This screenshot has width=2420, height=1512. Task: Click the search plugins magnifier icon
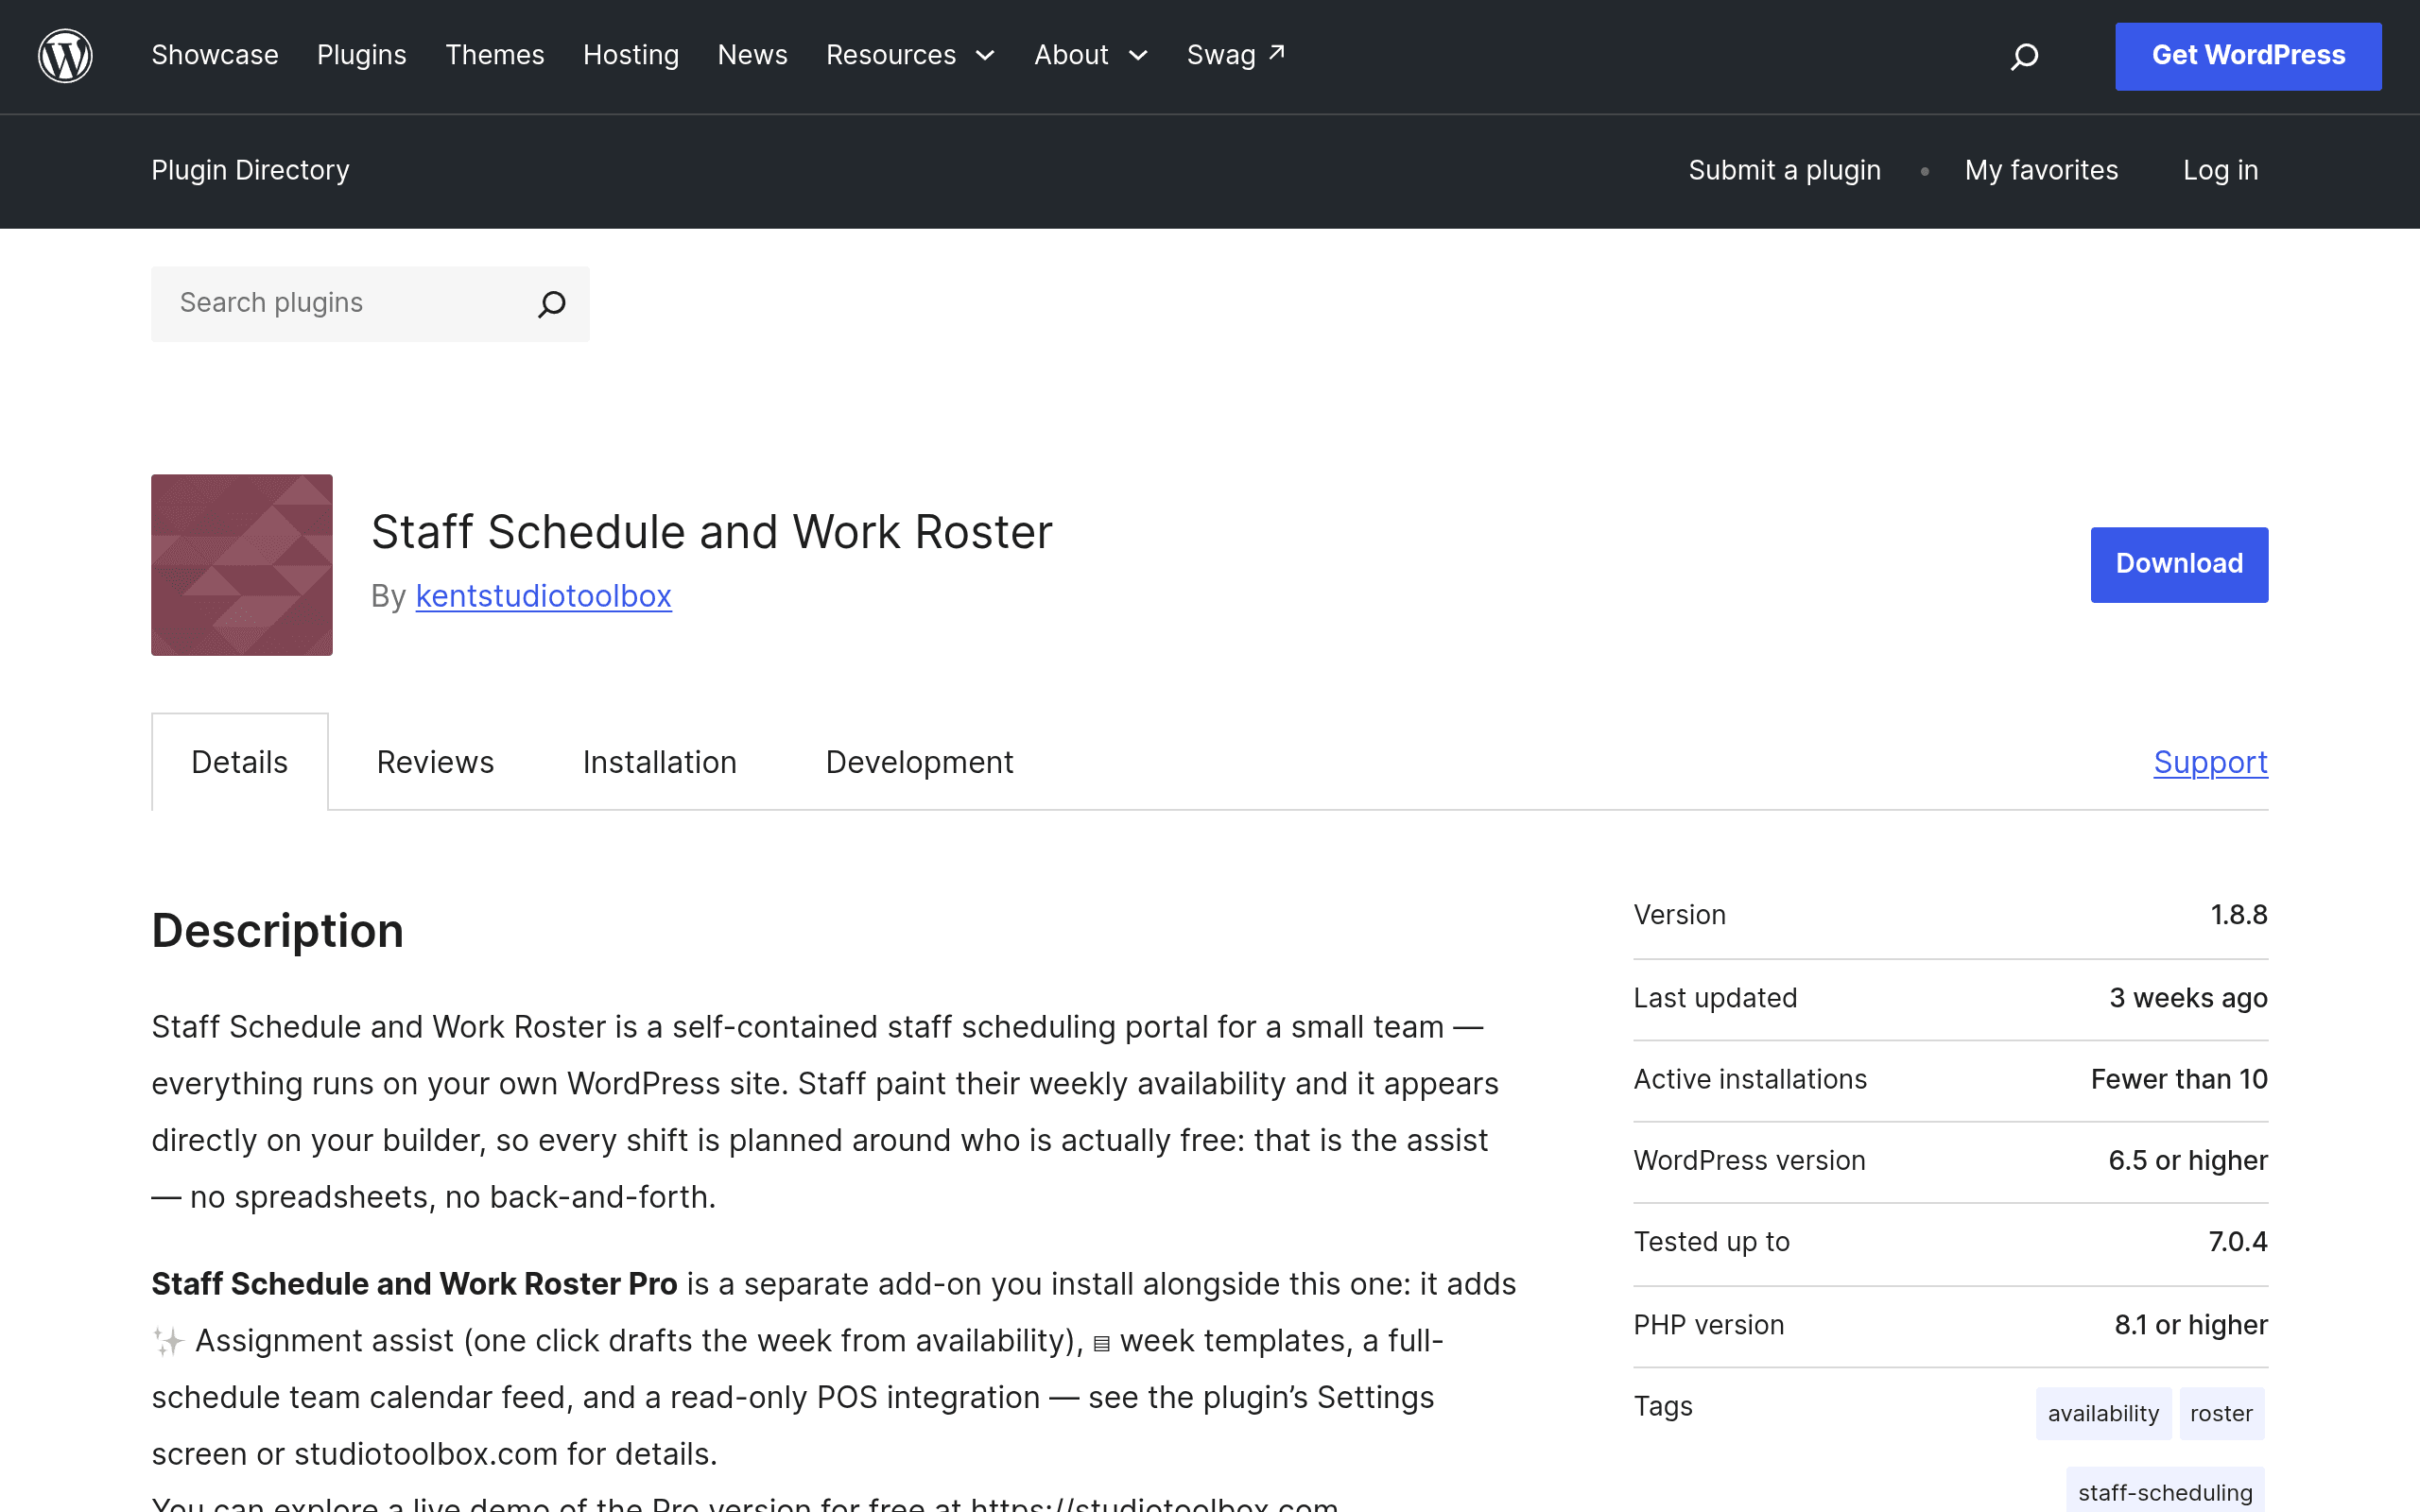point(552,304)
